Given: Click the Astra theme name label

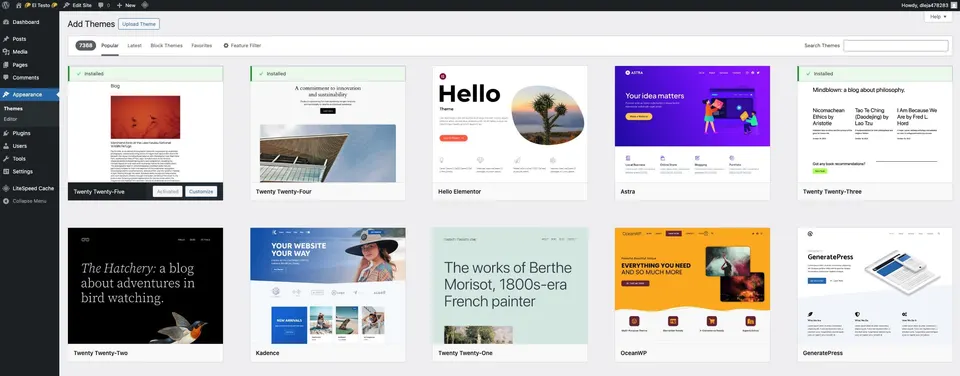Looking at the screenshot, I should pyautogui.click(x=627, y=192).
